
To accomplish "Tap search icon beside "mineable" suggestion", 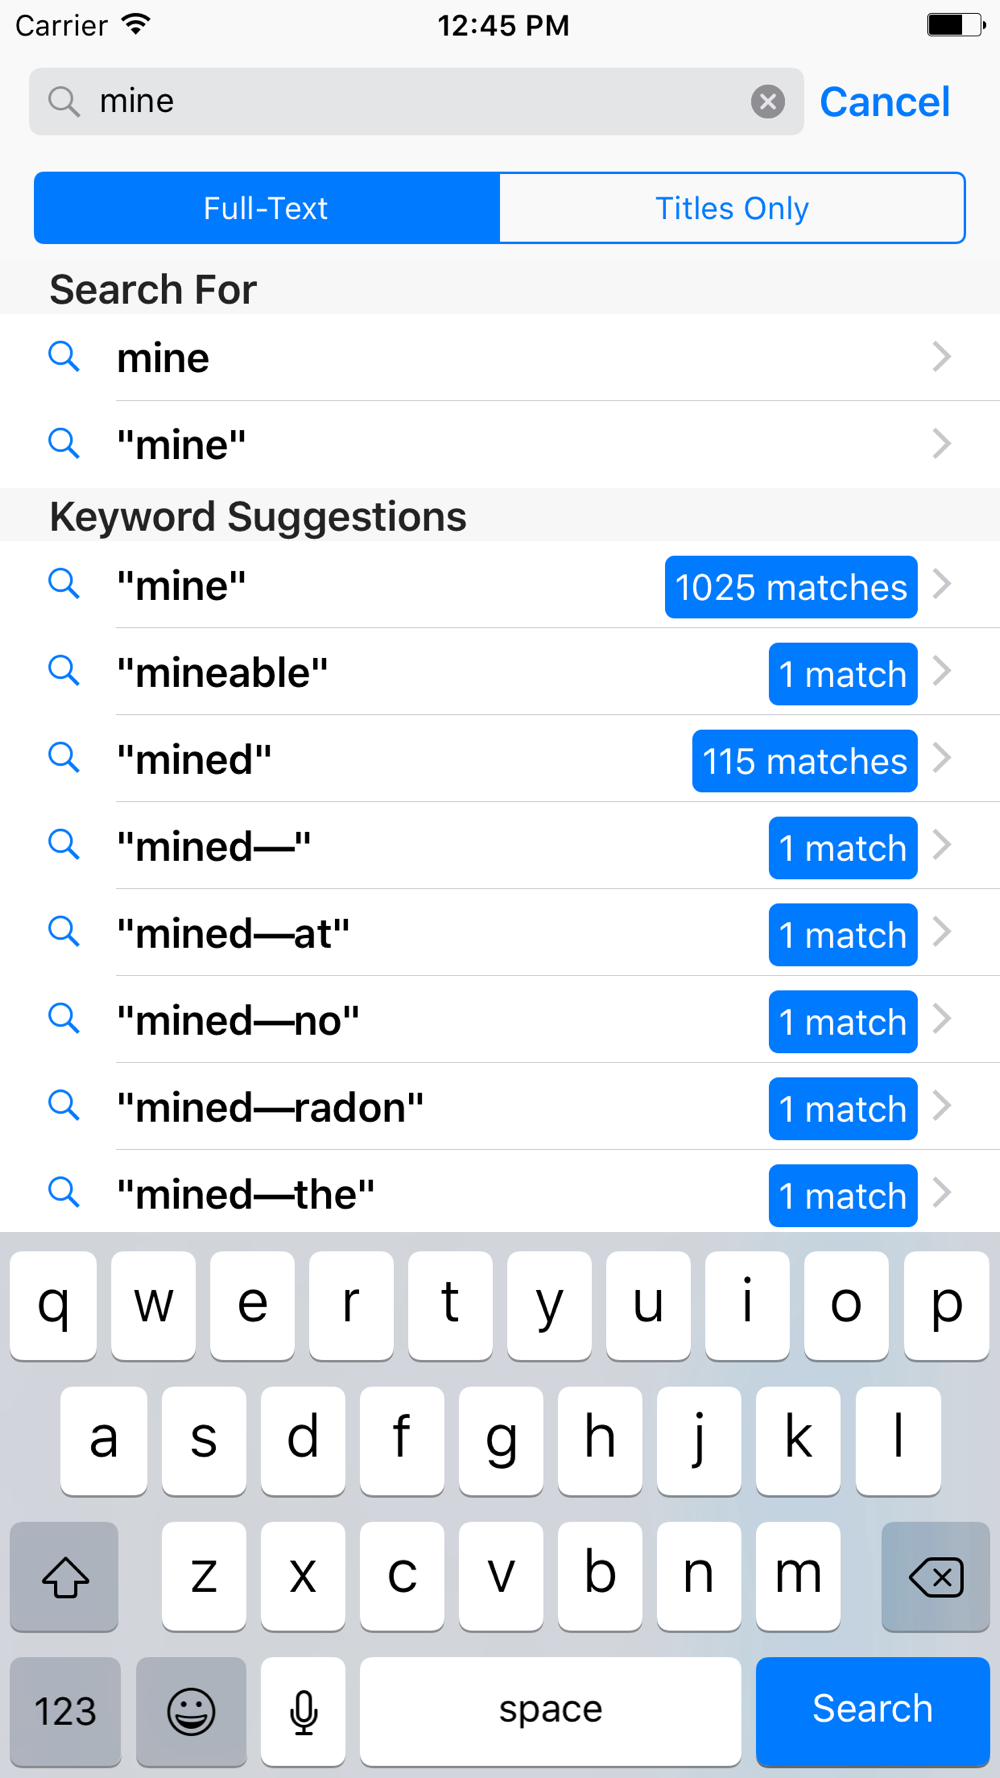I will click(64, 671).
